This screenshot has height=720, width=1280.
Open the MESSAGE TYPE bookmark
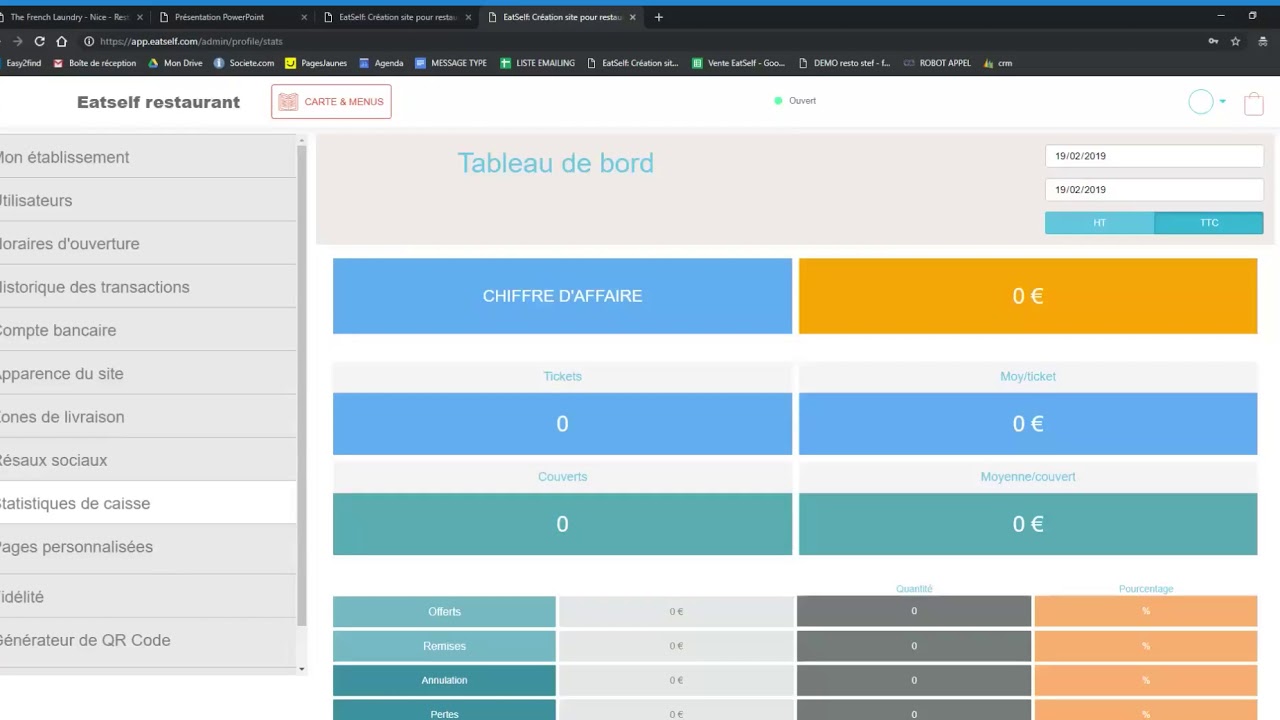(x=451, y=63)
